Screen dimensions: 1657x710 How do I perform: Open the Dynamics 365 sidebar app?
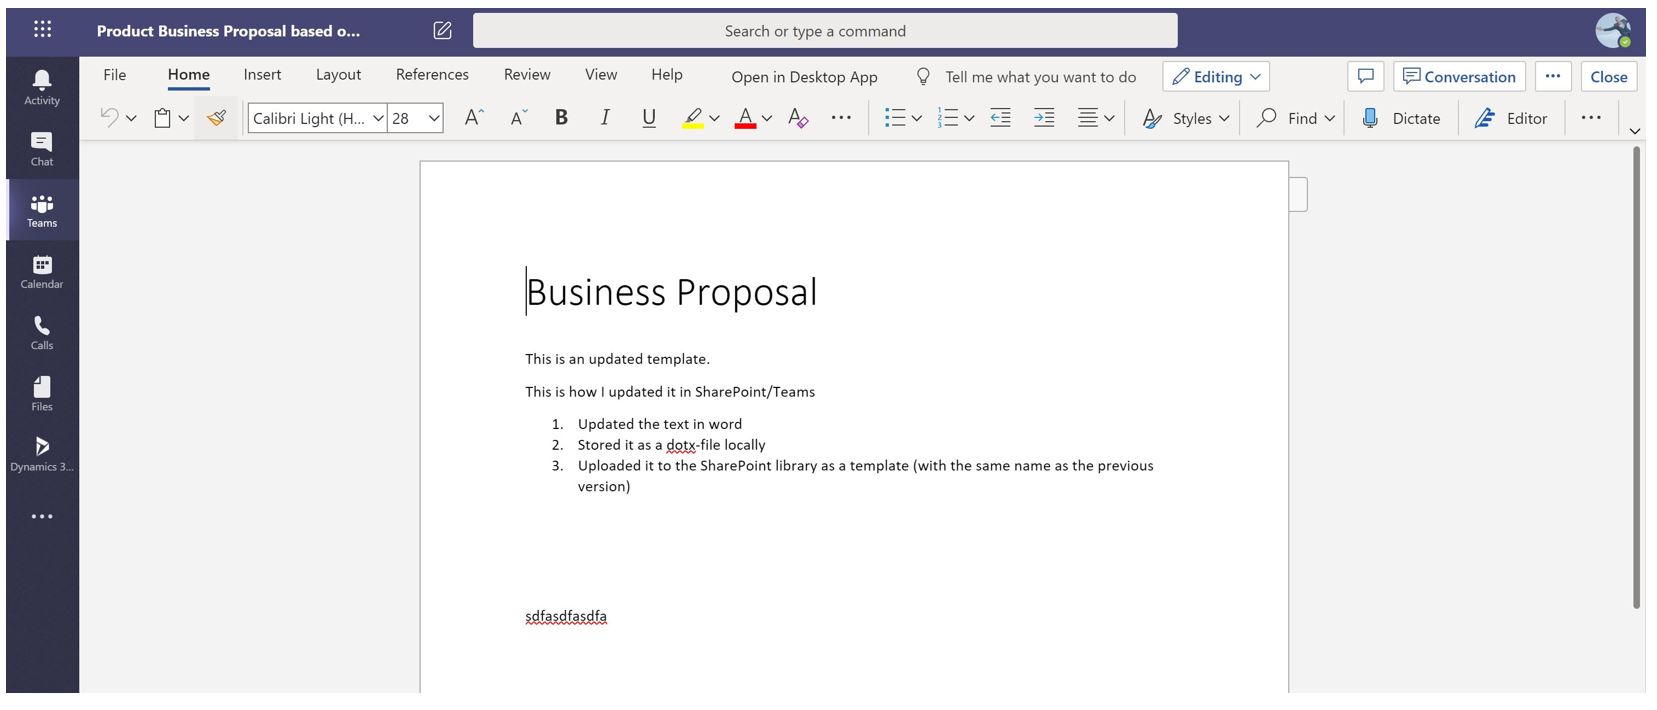[x=42, y=454]
